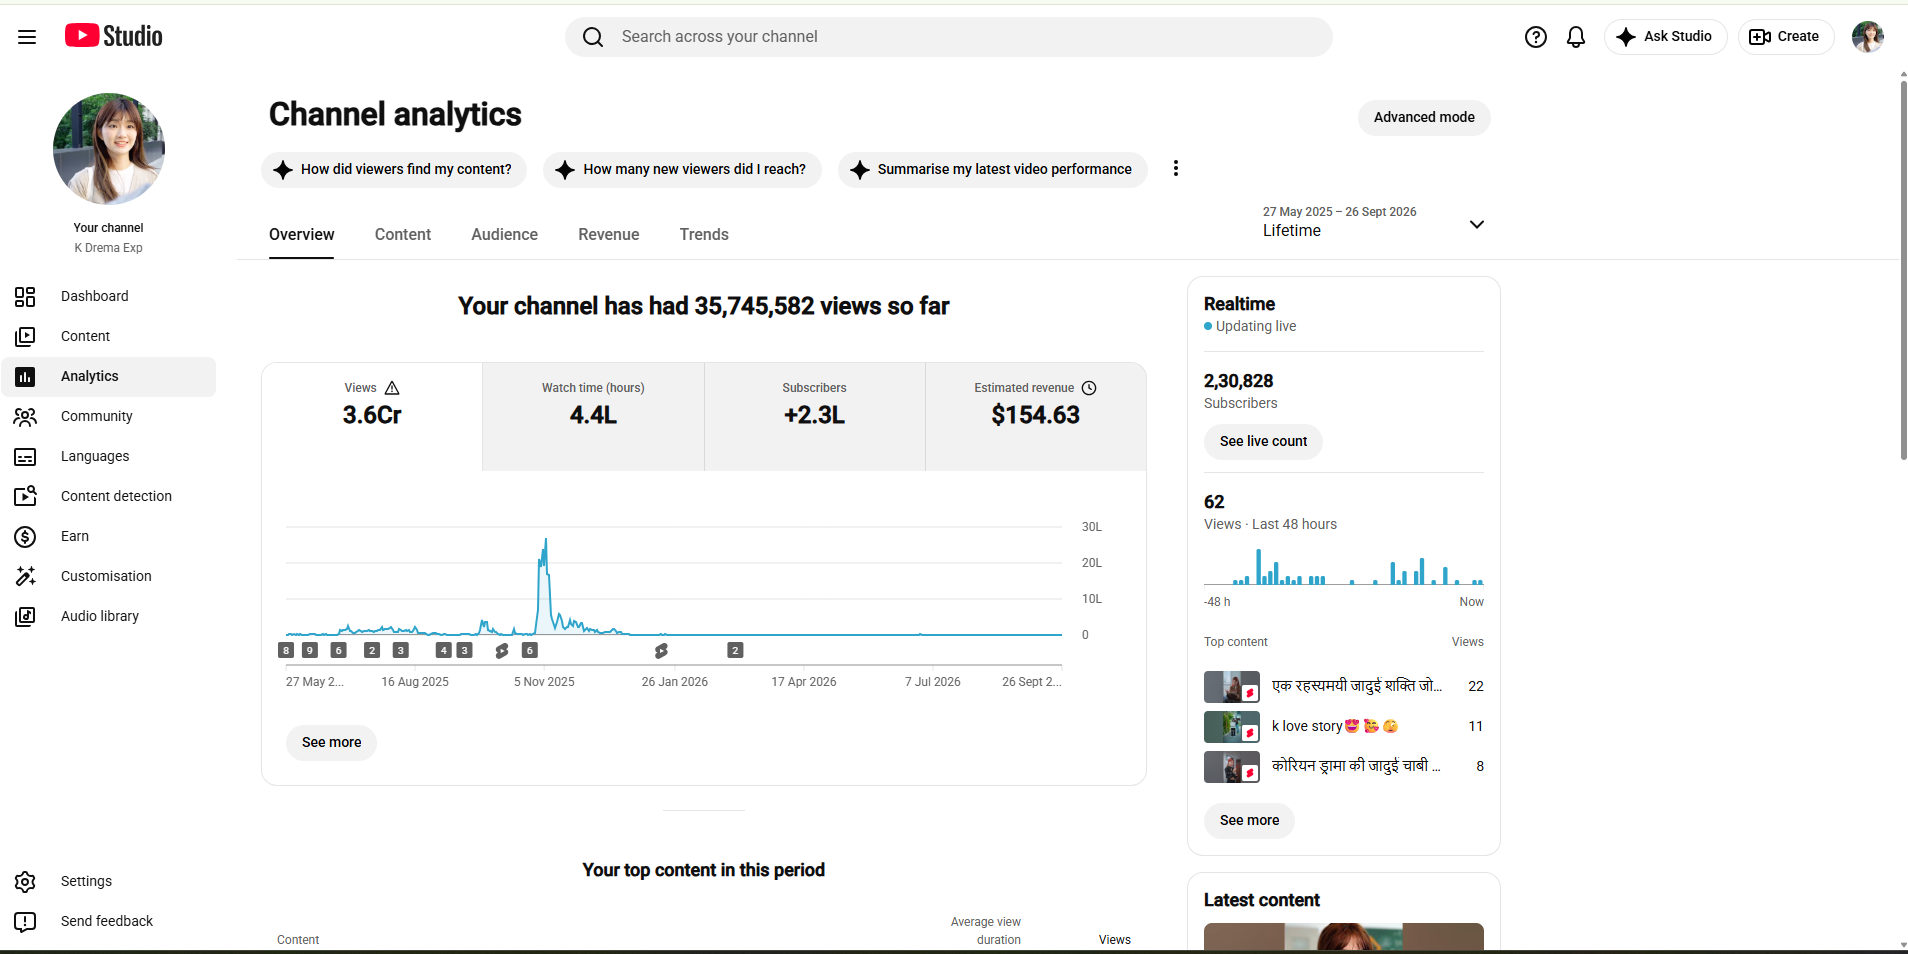This screenshot has width=1908, height=954.
Task: Open the account avatar menu
Action: (1867, 37)
